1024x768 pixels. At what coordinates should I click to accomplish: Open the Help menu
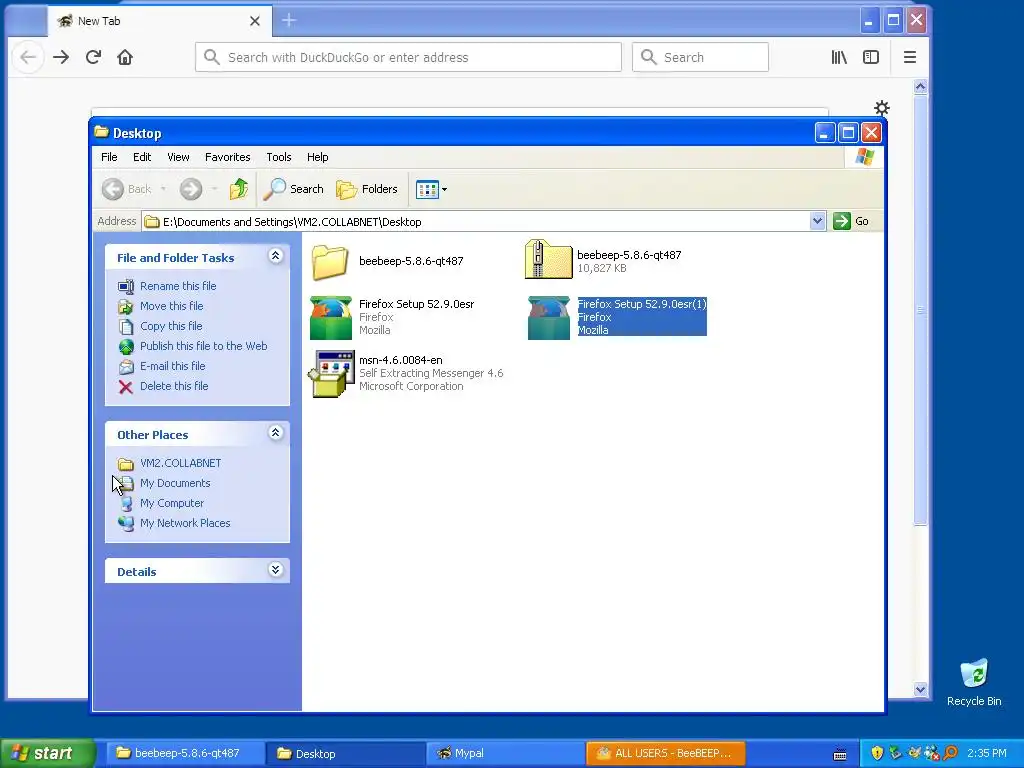click(317, 157)
